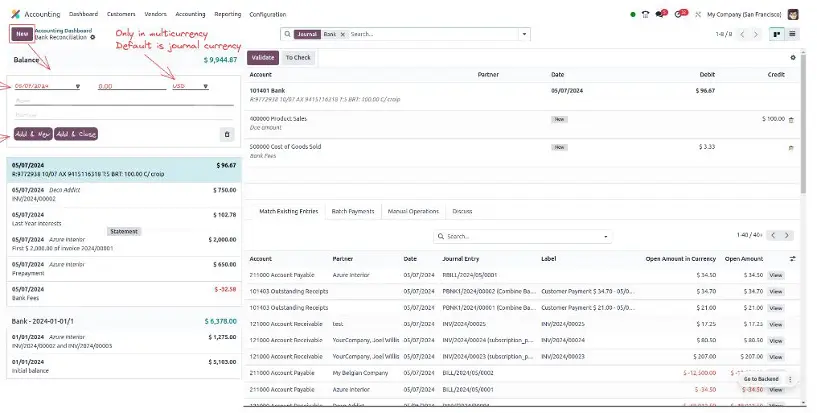Open the Reporting menu
The image size is (818, 414).
tap(227, 14)
